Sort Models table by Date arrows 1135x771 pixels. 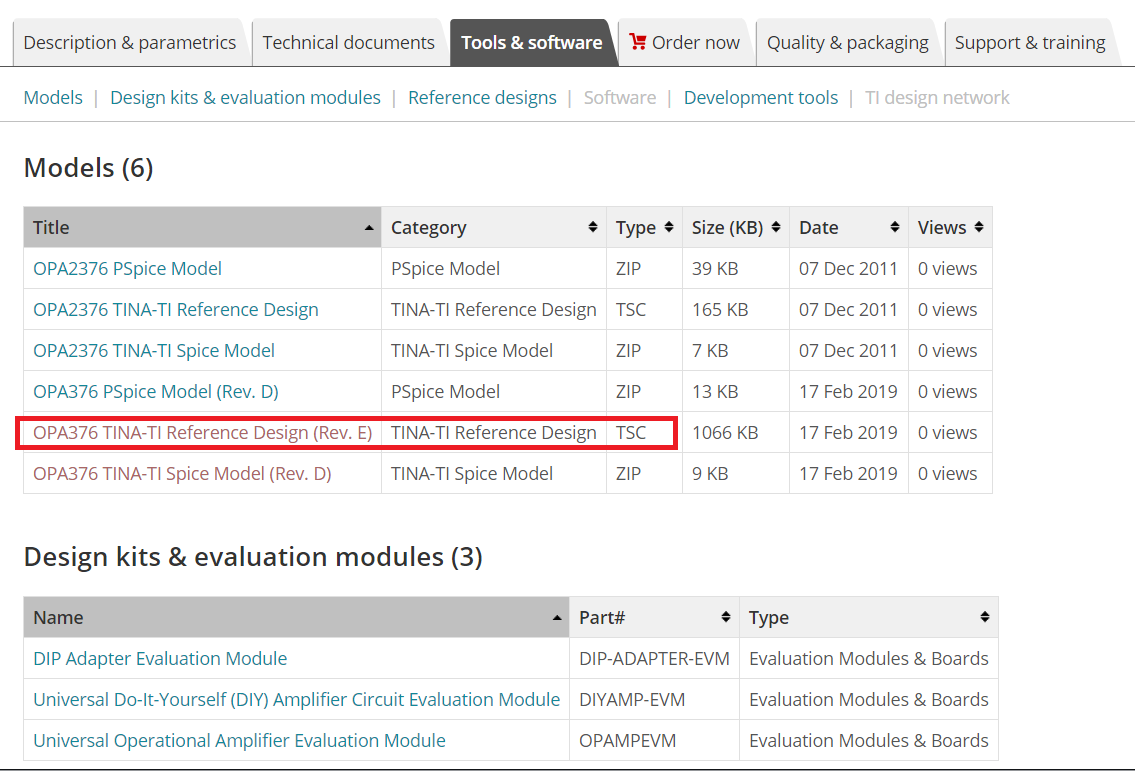pos(895,227)
